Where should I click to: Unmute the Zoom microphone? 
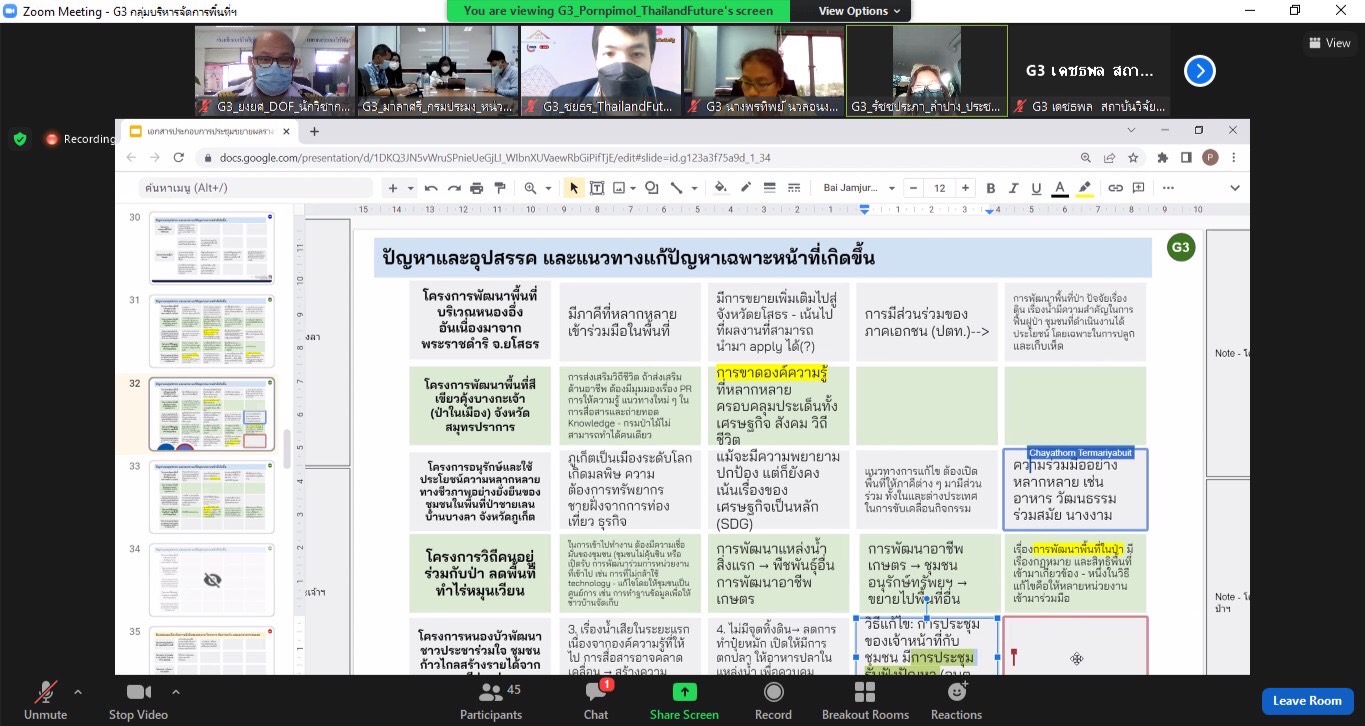point(45,699)
